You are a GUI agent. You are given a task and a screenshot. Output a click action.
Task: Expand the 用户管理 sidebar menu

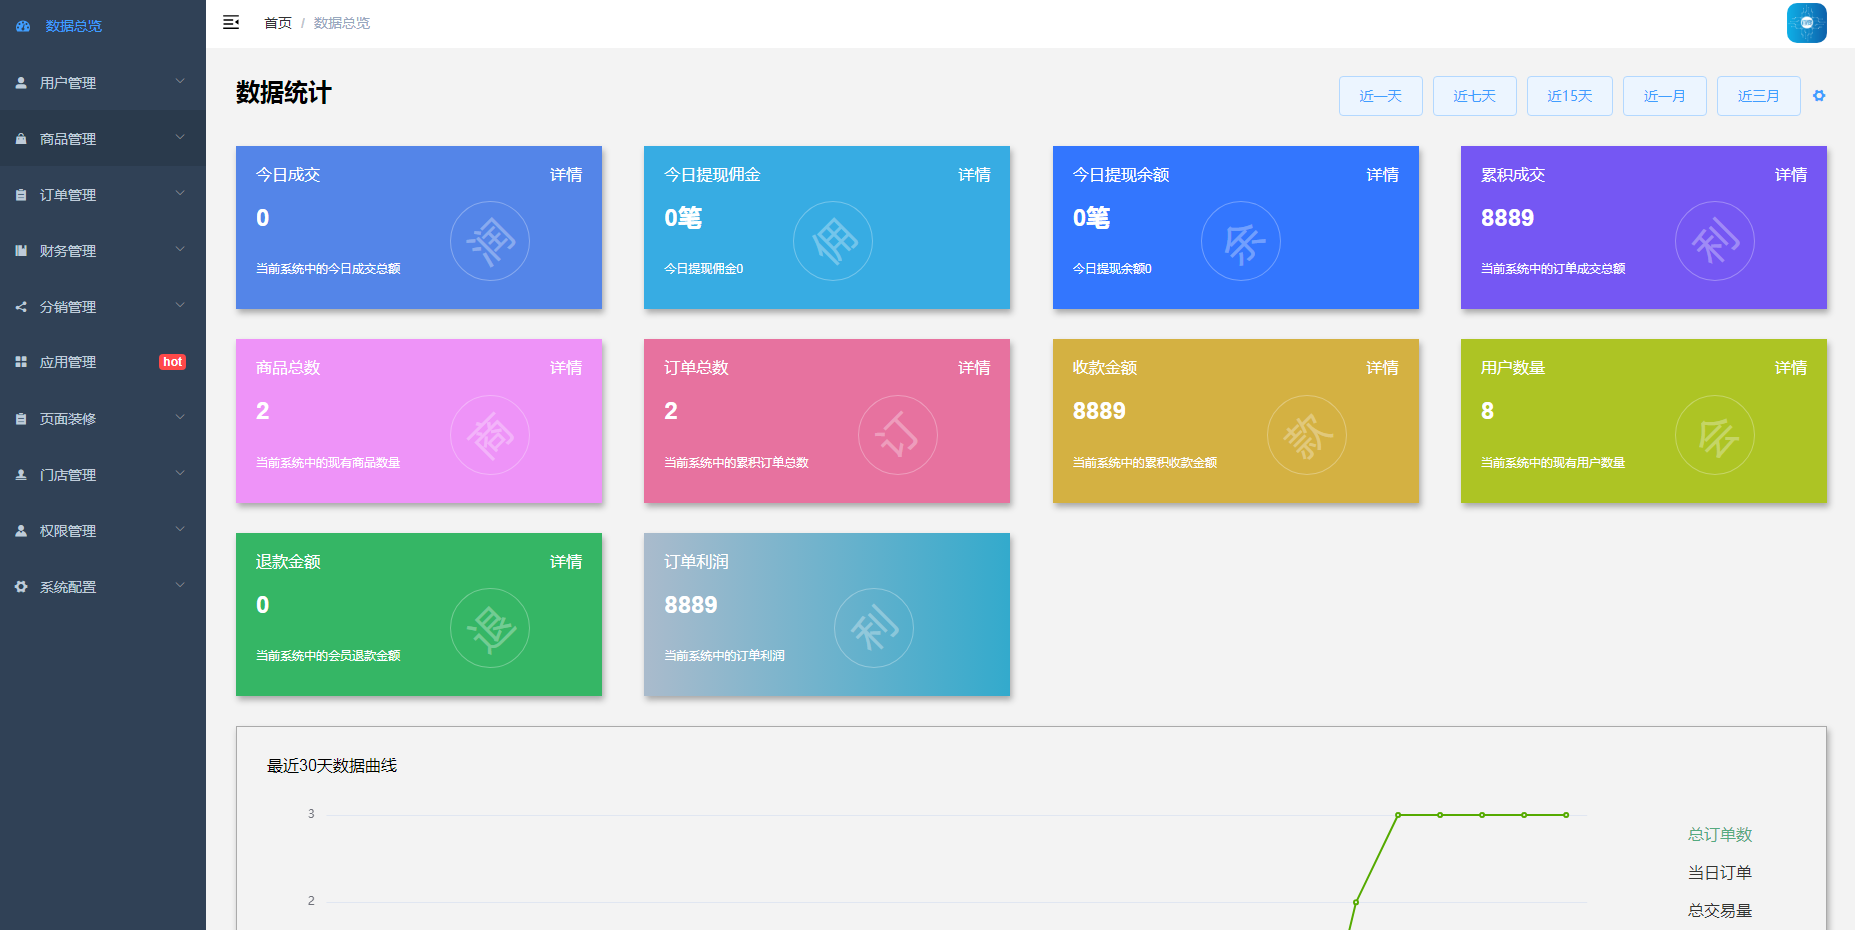[102, 83]
